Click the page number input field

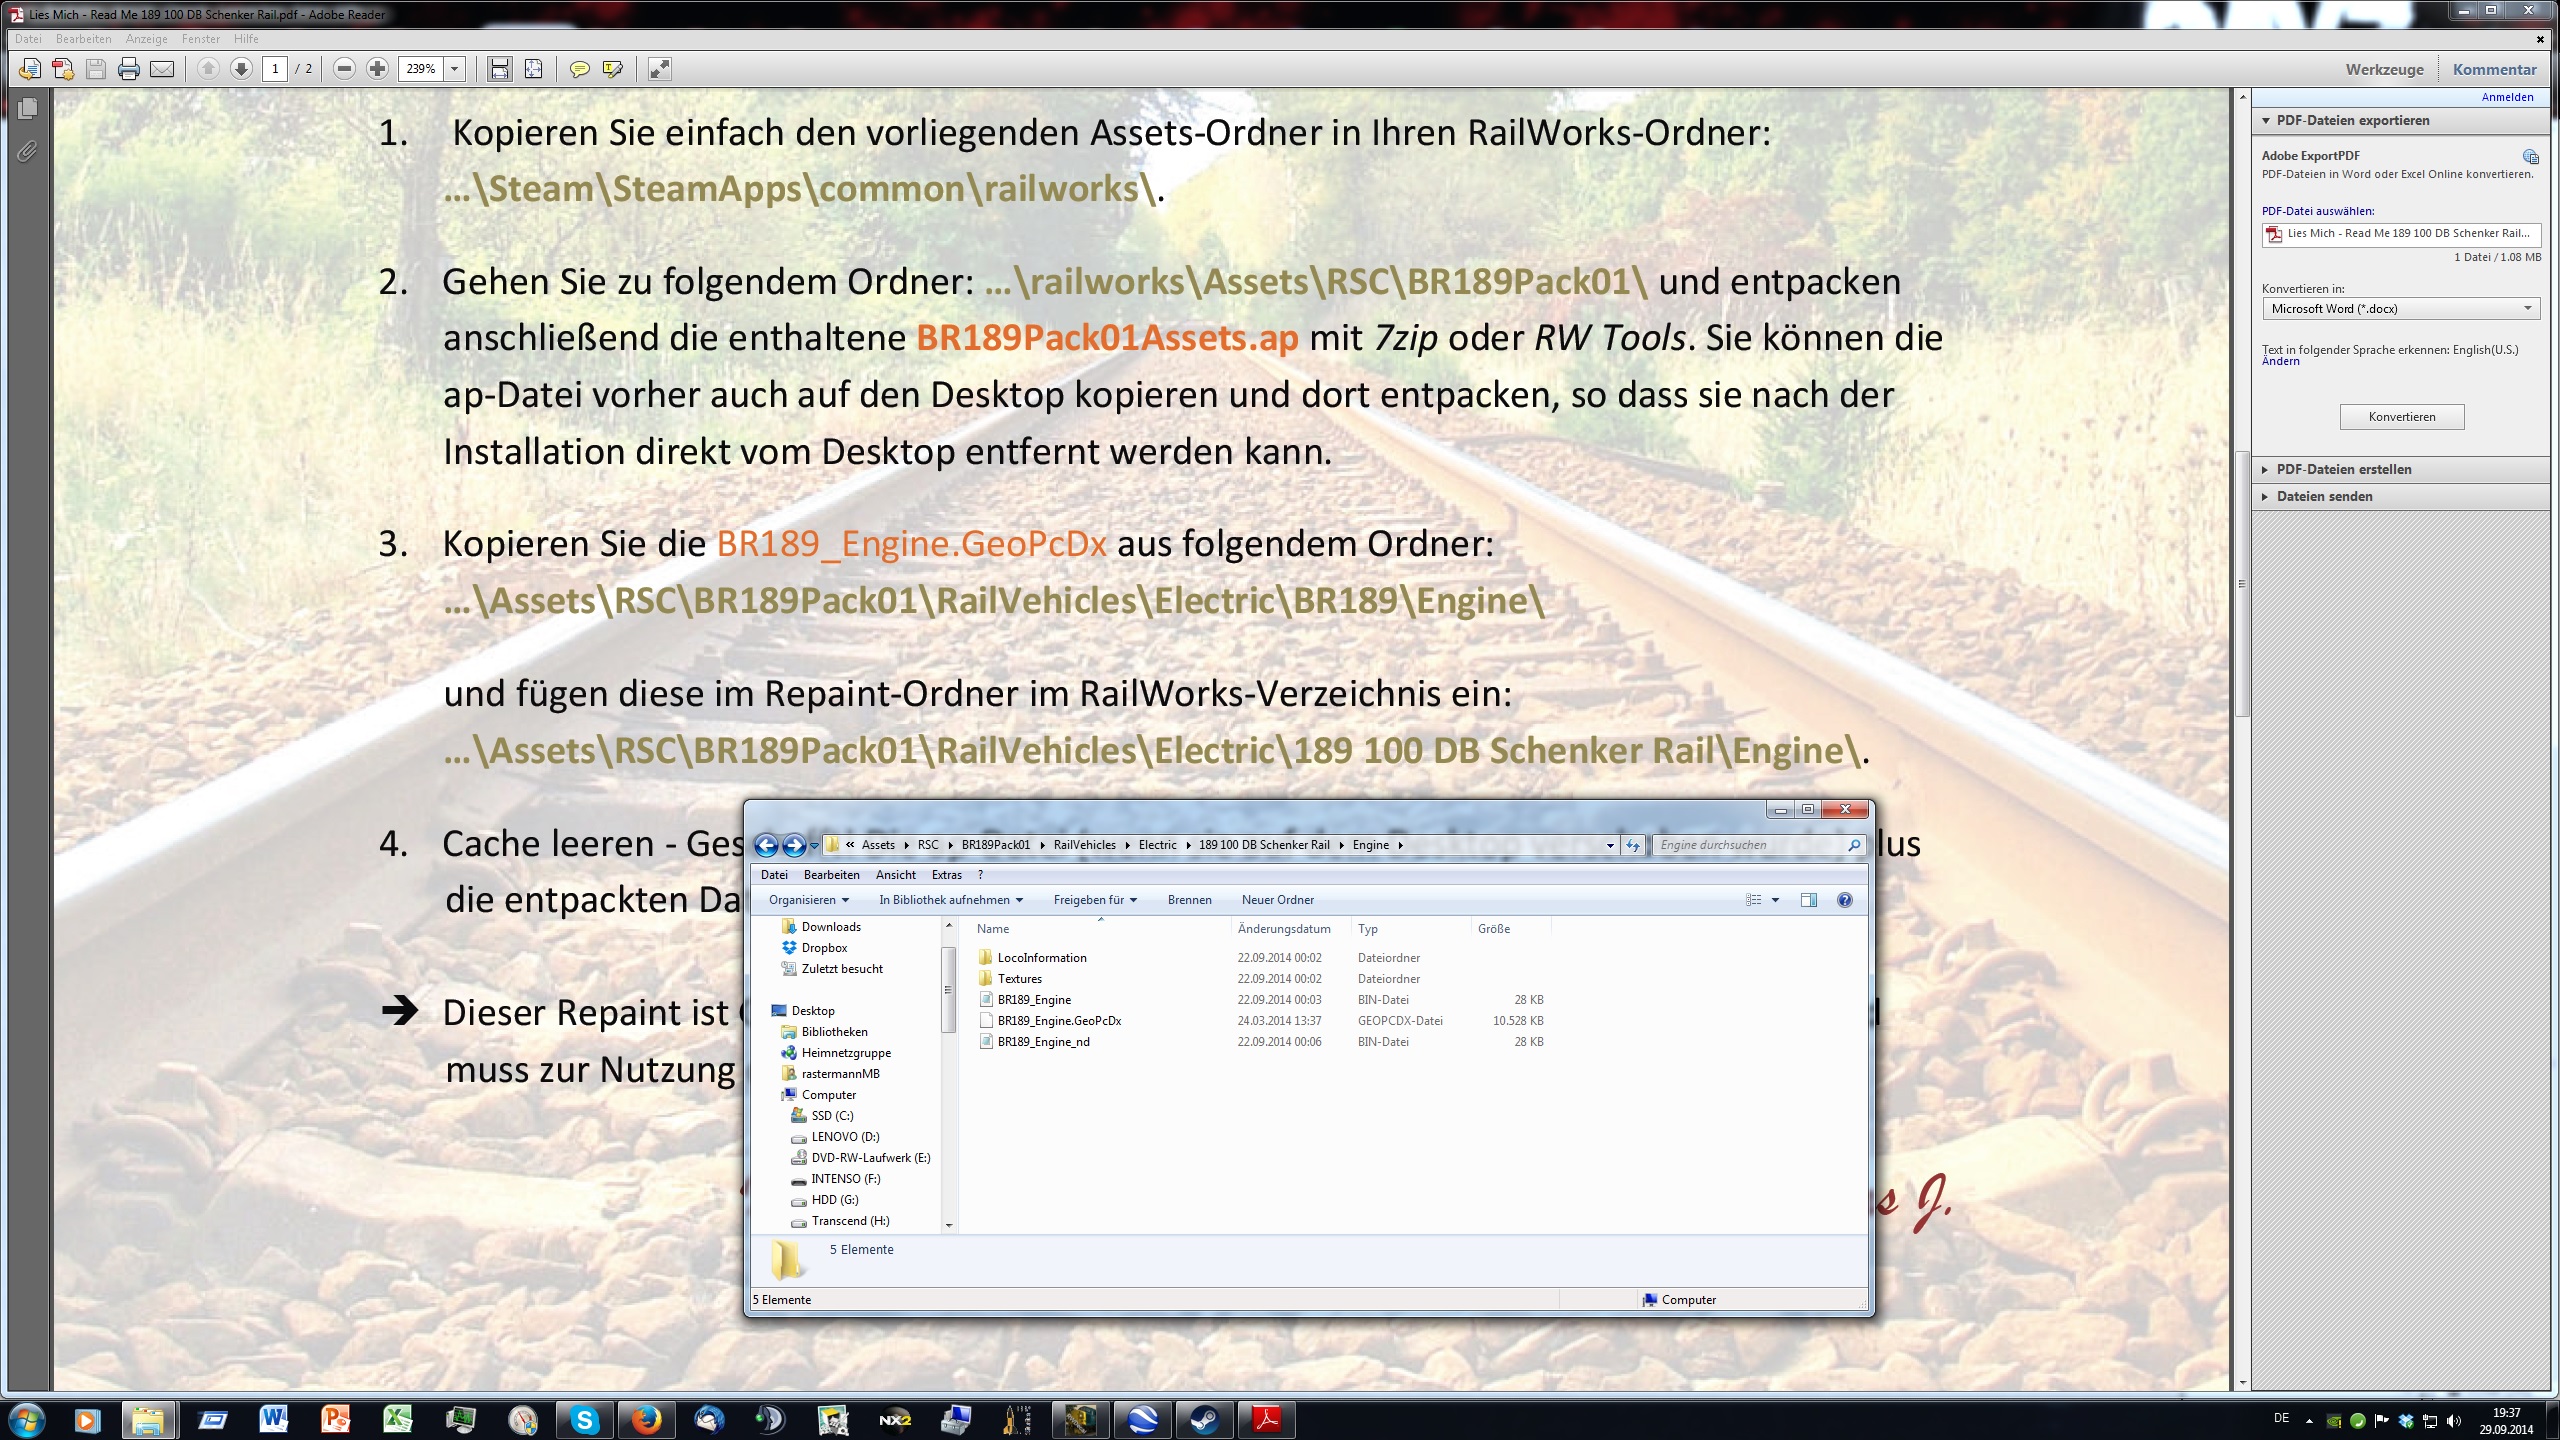275,69
